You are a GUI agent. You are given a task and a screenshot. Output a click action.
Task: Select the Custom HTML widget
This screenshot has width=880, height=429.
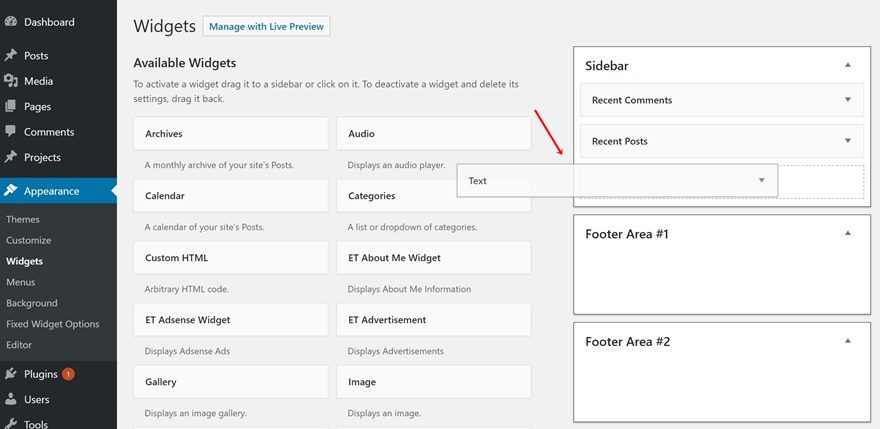click(230, 258)
